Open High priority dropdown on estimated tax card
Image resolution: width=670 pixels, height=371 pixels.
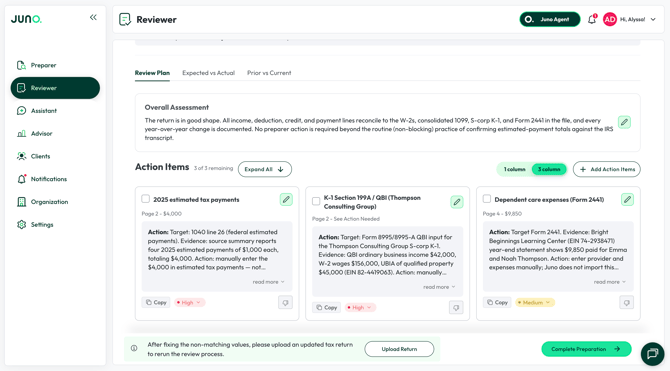point(190,303)
